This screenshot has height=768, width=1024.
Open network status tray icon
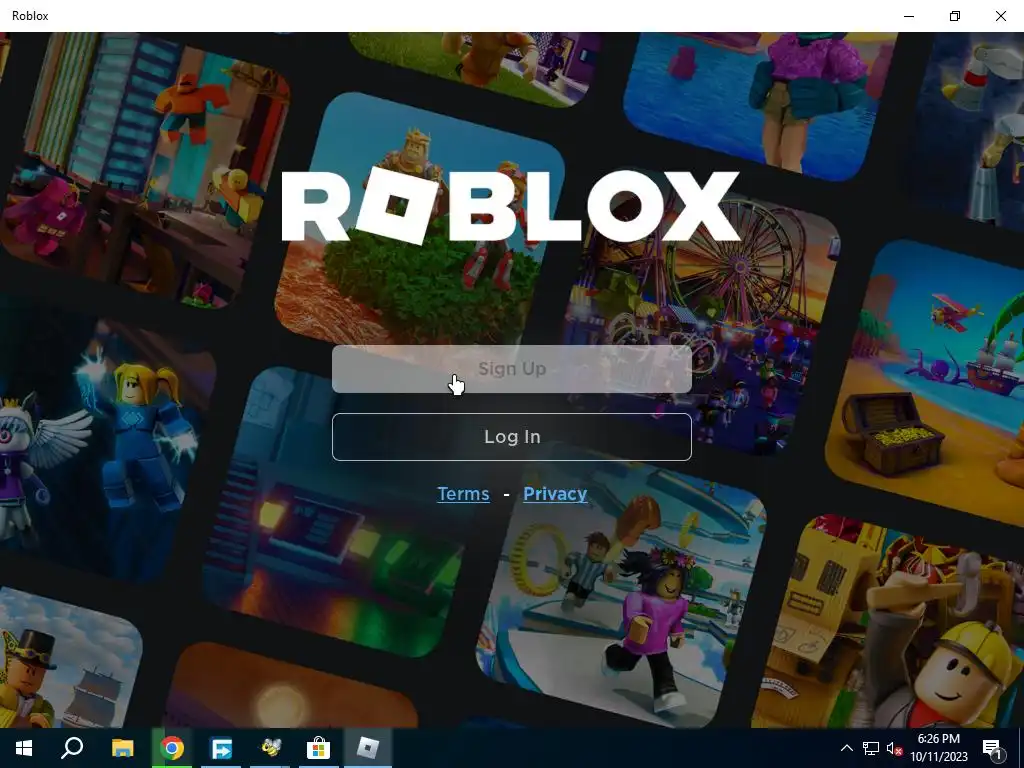[871, 748]
